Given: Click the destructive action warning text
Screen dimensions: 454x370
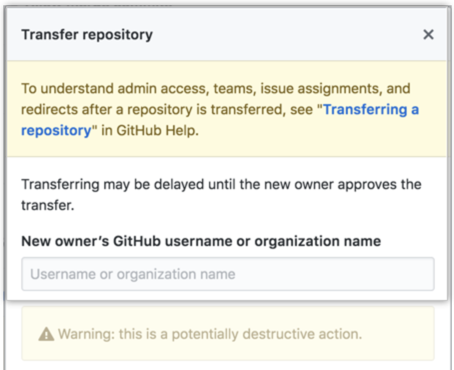Looking at the screenshot, I should click(210, 334).
